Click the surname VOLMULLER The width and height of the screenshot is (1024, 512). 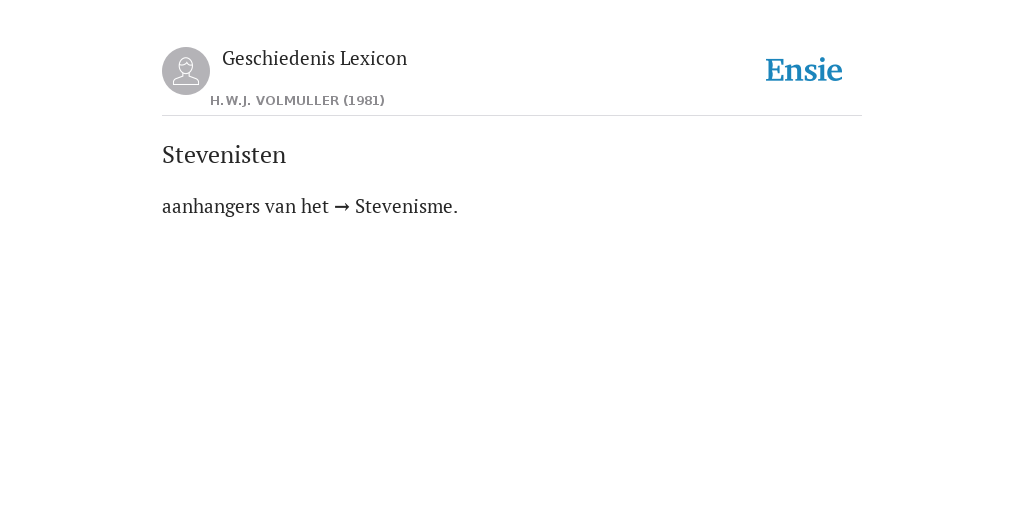tap(297, 101)
